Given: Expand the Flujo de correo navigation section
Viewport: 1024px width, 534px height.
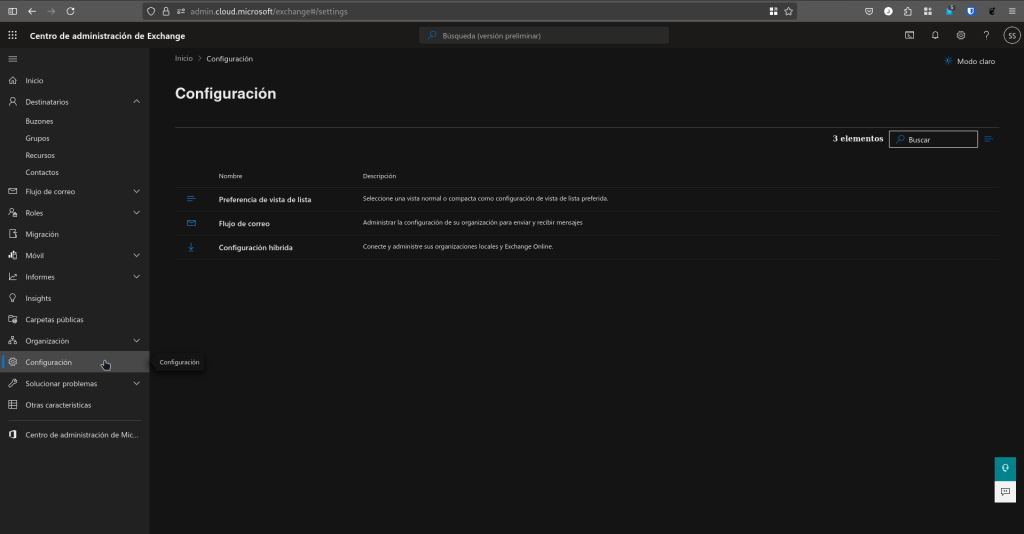Looking at the screenshot, I should (137, 191).
